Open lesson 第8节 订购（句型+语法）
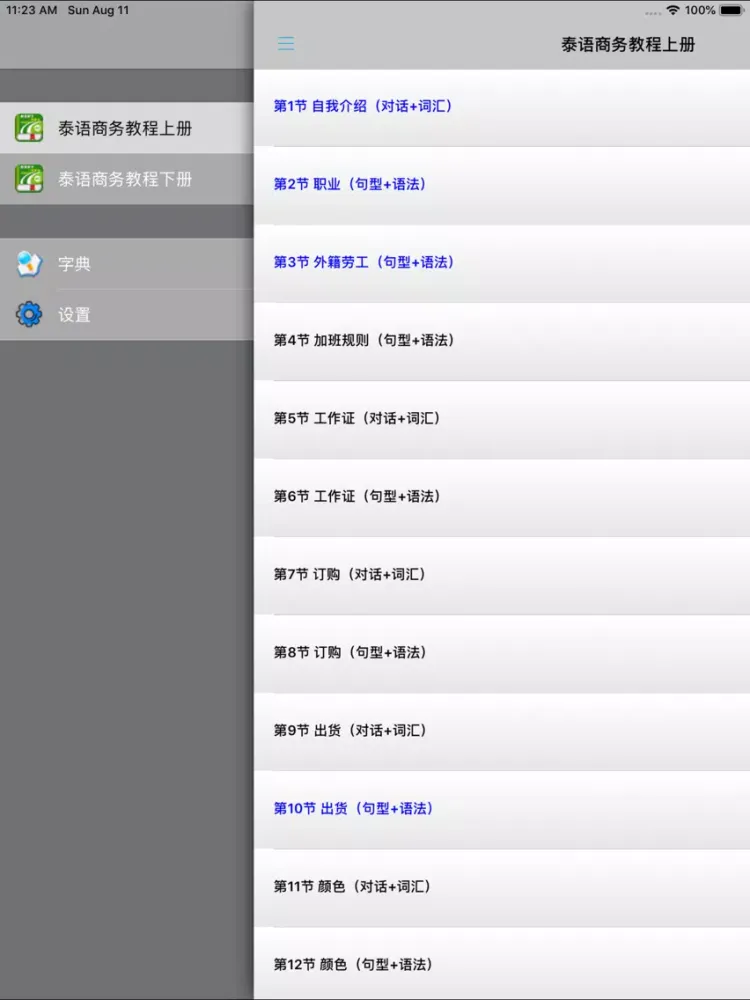This screenshot has width=750, height=1000. click(x=502, y=654)
